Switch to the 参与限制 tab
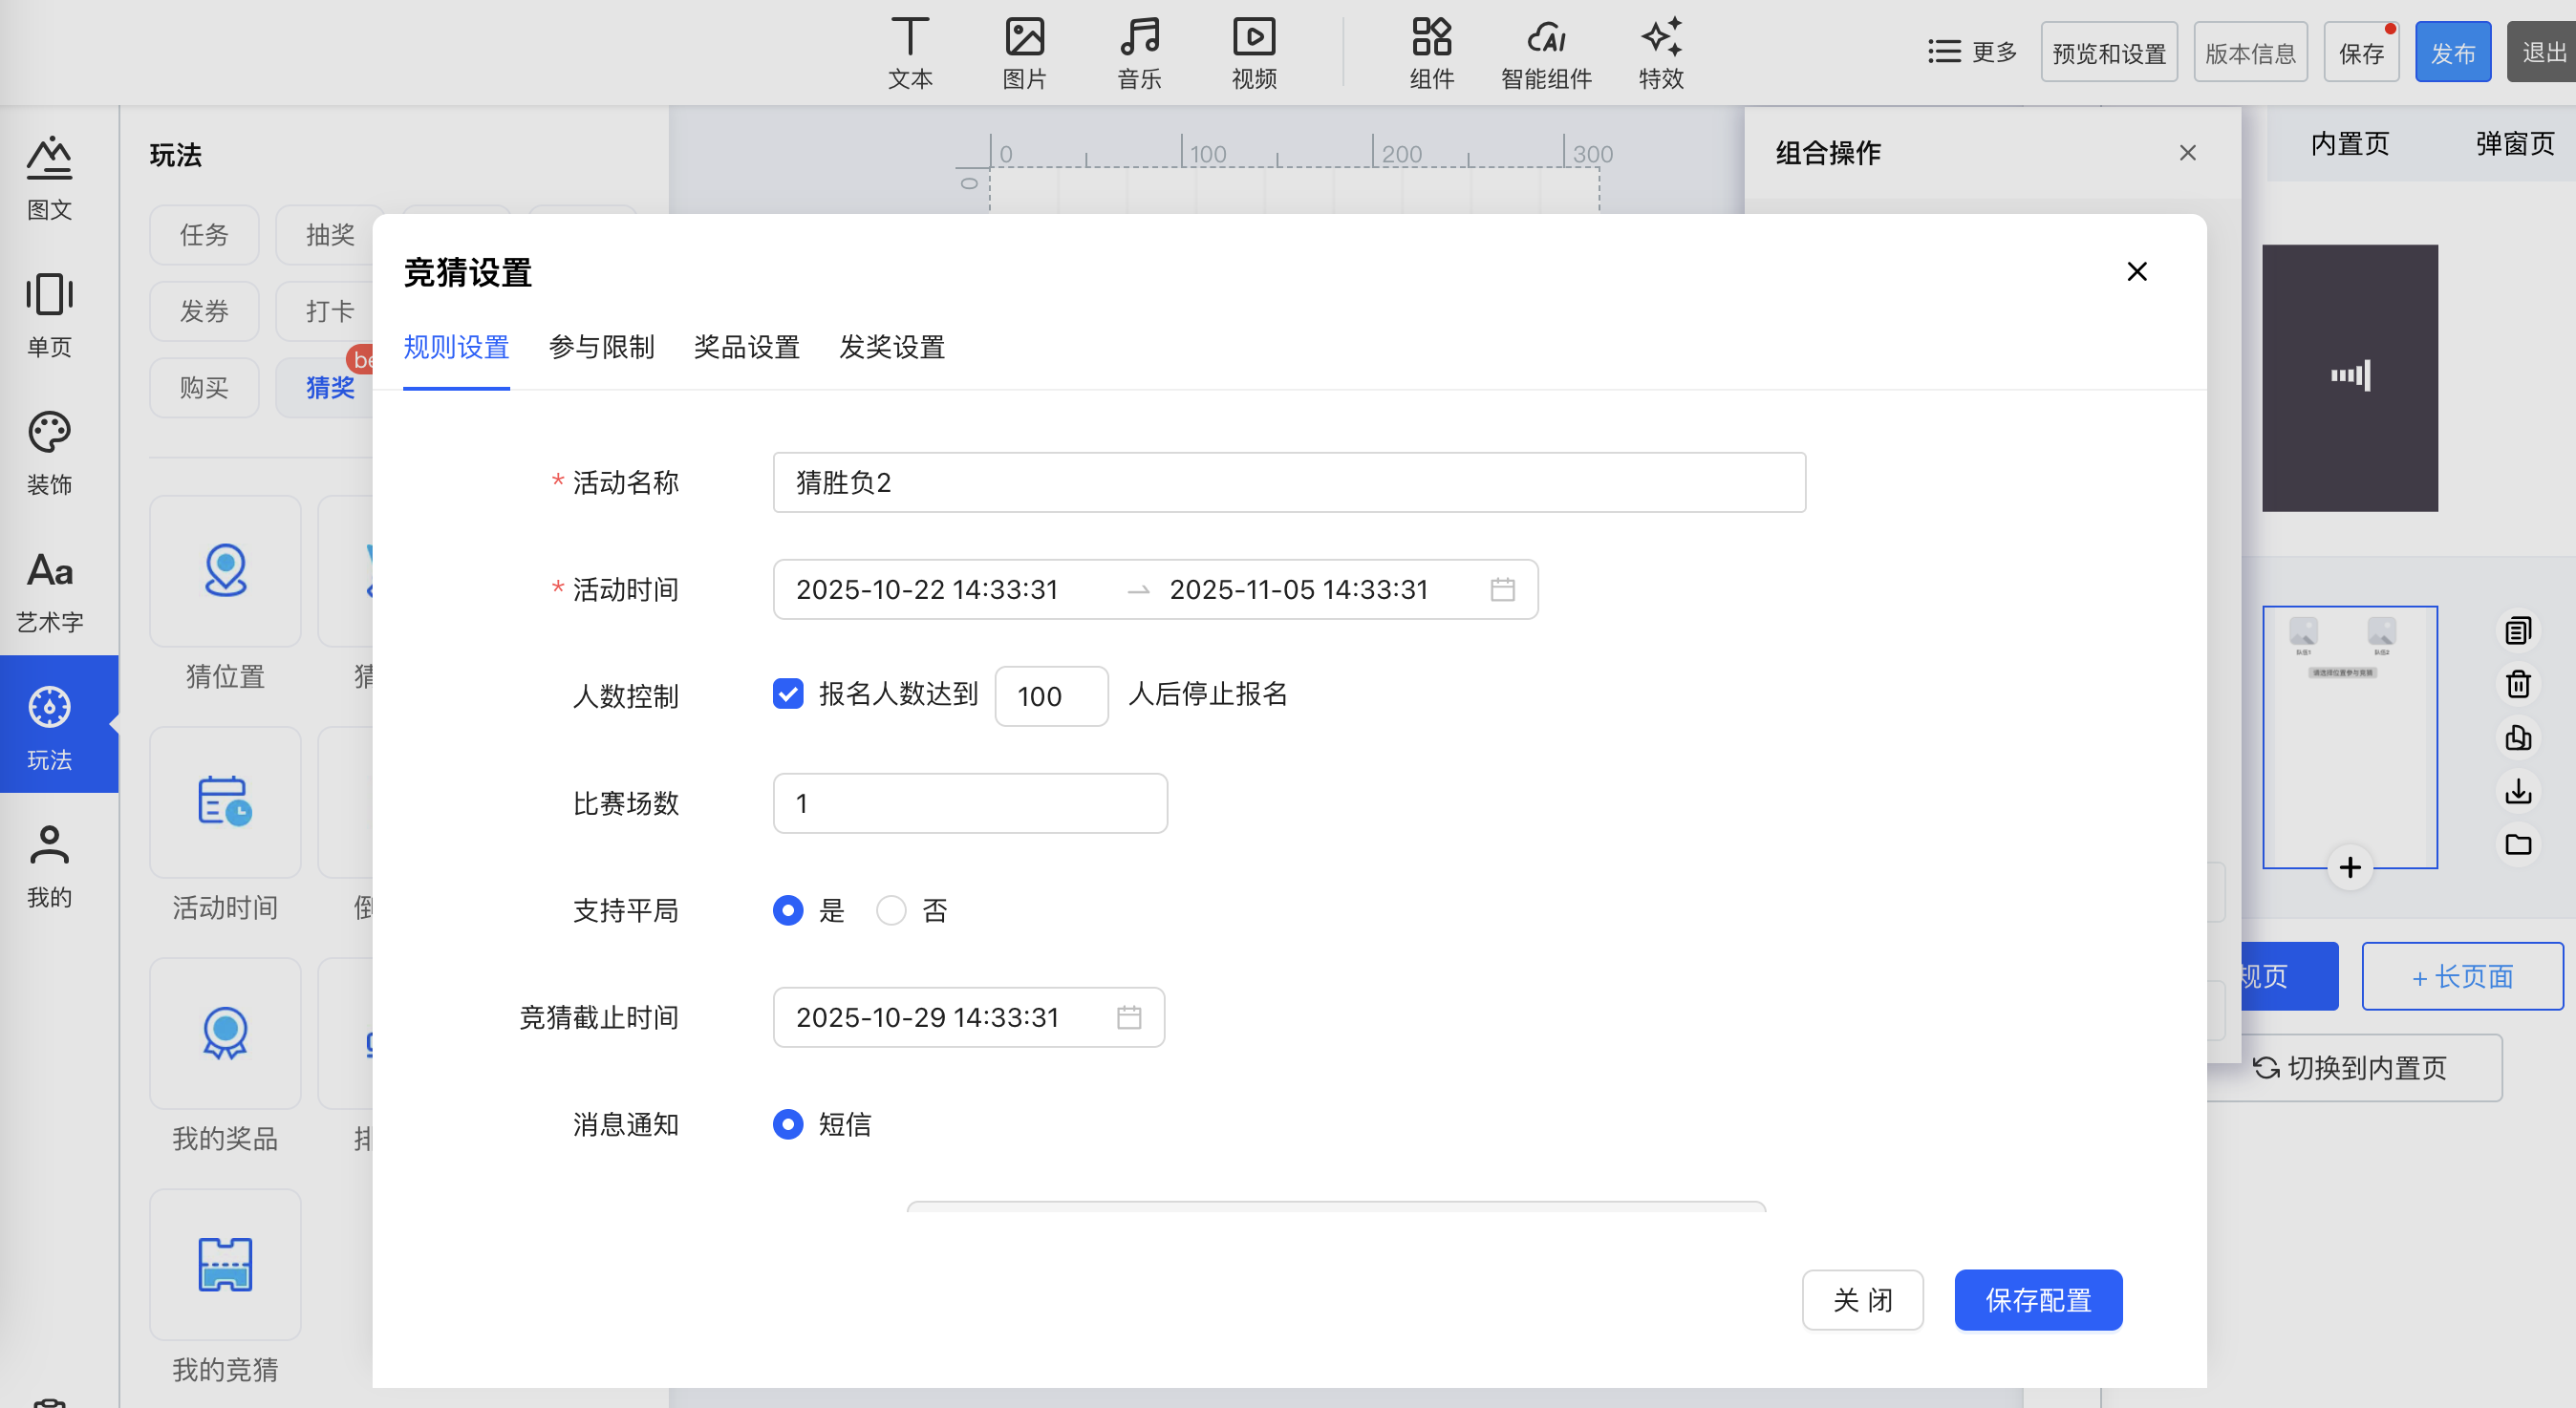This screenshot has height=1408, width=2576. pyautogui.click(x=601, y=347)
